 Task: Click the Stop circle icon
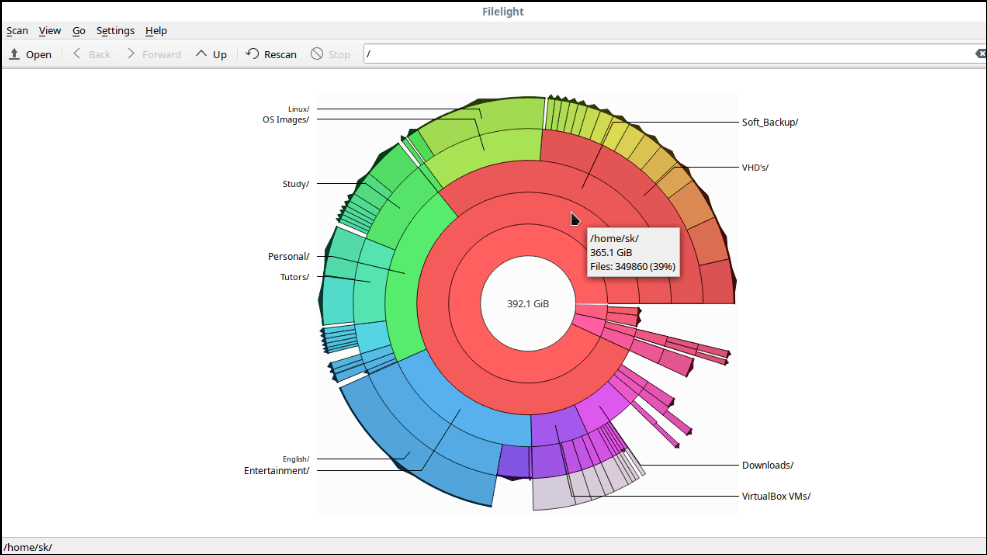click(x=317, y=54)
